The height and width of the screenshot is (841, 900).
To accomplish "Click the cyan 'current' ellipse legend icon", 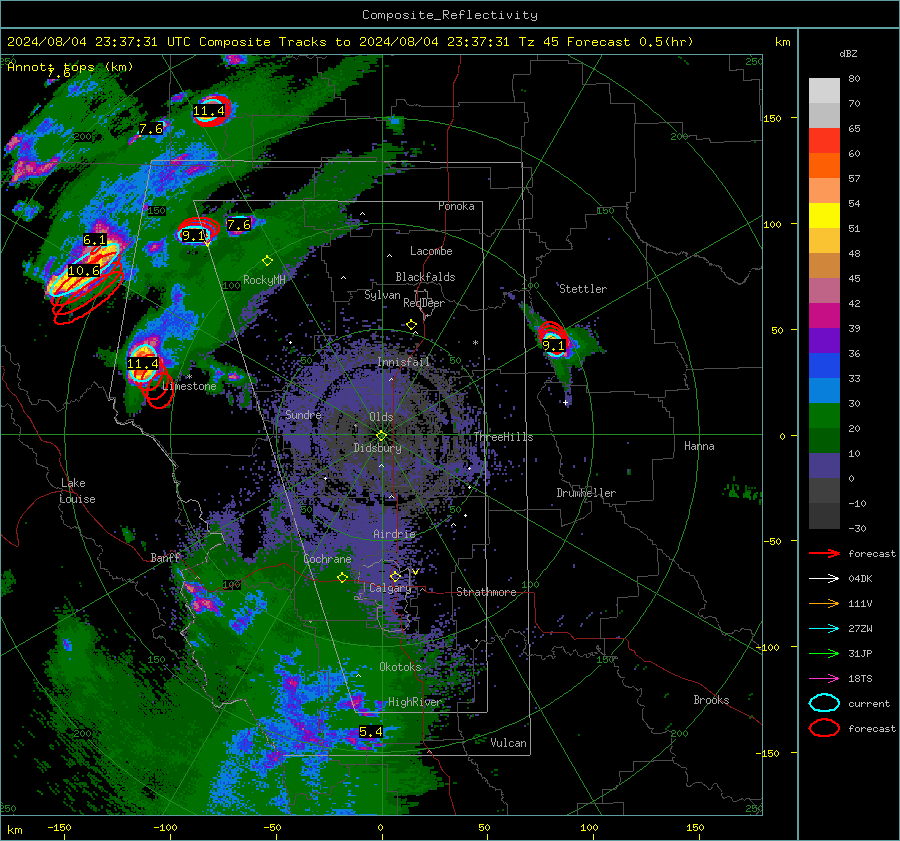I will pyautogui.click(x=824, y=703).
